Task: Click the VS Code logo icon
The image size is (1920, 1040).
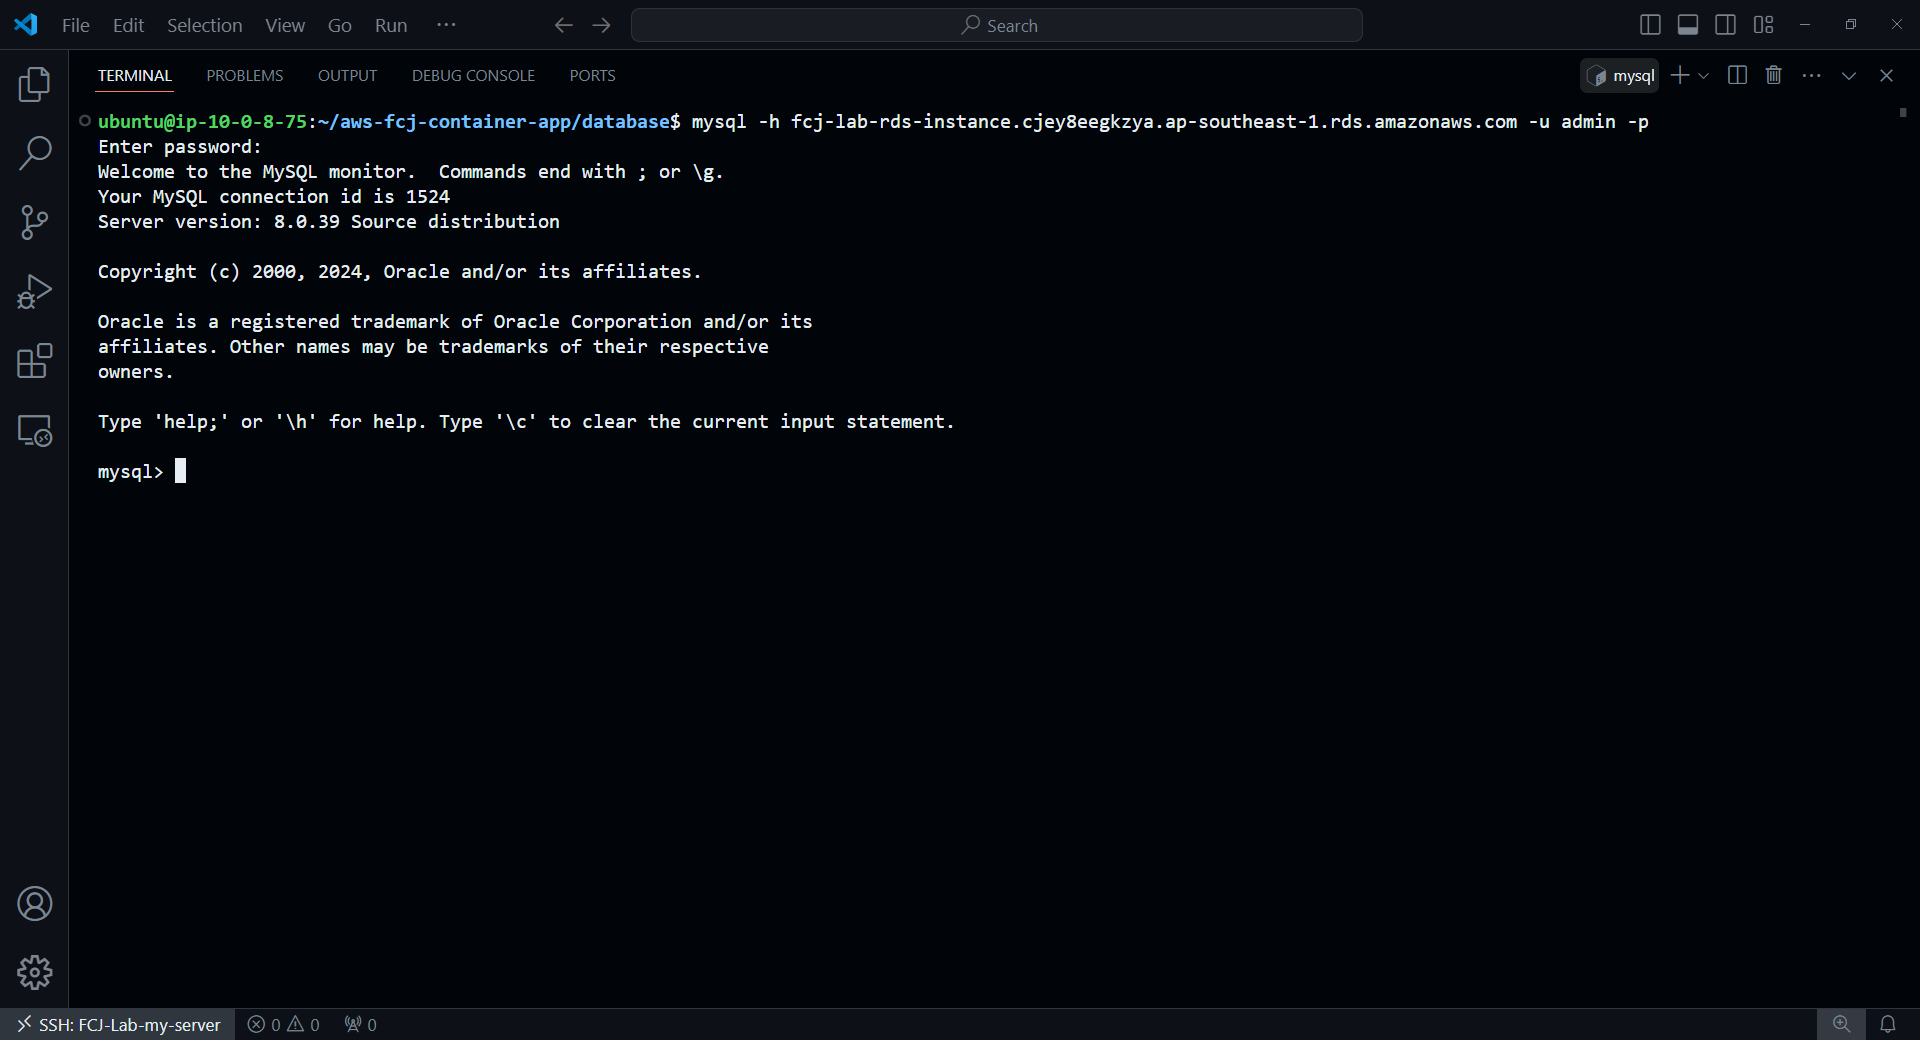Action: point(26,25)
